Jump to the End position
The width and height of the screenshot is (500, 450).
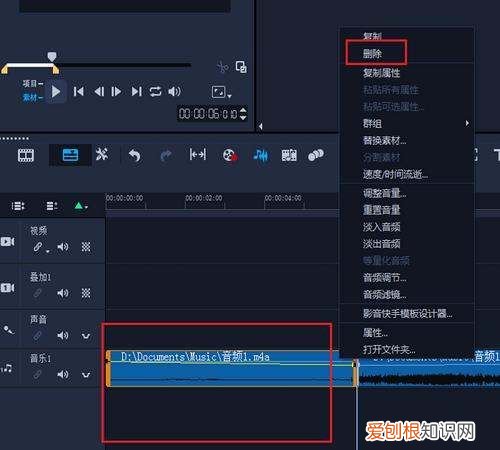pos(137,91)
